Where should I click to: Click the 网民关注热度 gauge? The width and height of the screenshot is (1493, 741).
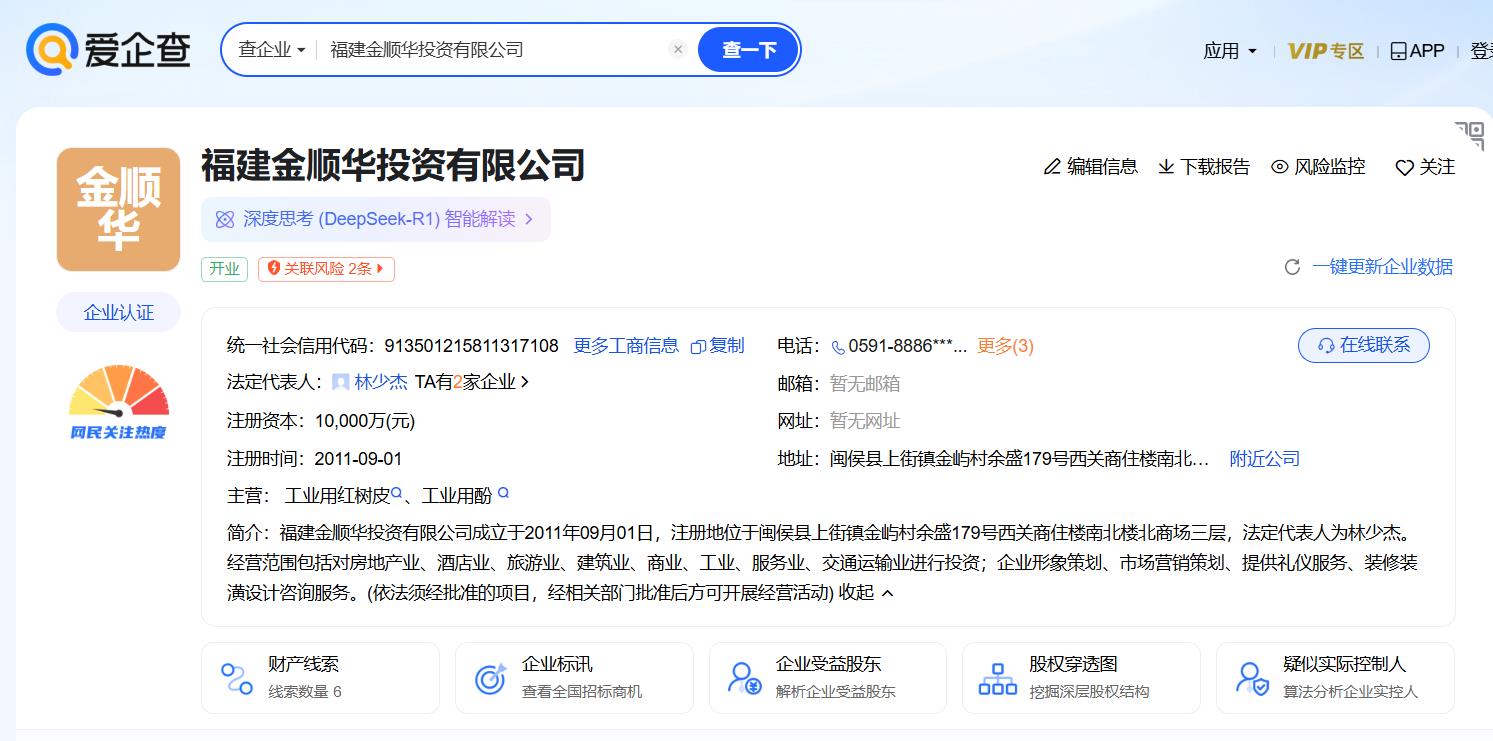(118, 403)
